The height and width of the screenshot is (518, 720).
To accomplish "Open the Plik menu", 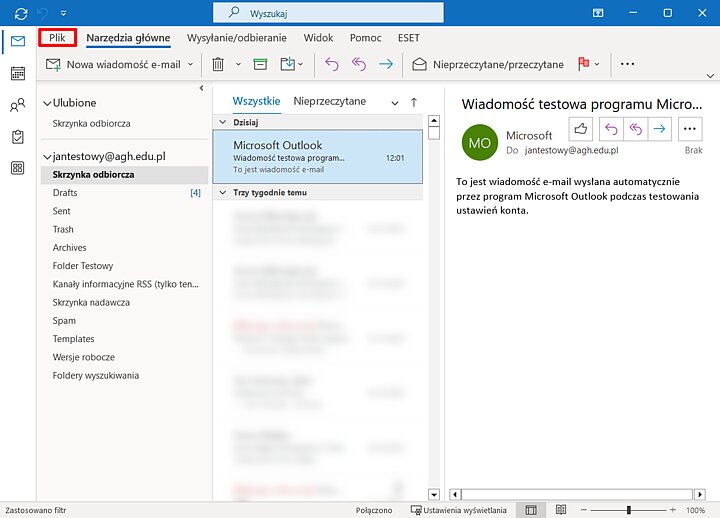I will click(57, 38).
